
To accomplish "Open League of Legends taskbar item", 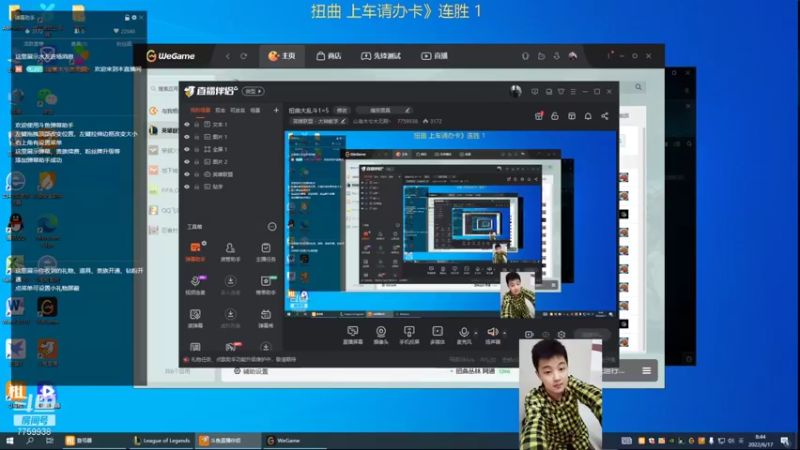I will (x=161, y=440).
